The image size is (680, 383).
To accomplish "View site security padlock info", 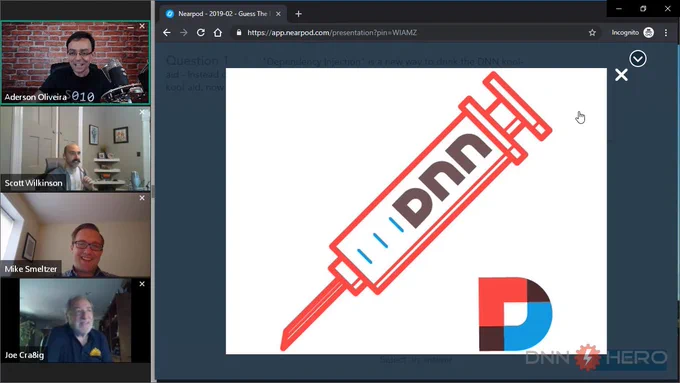I will (239, 33).
